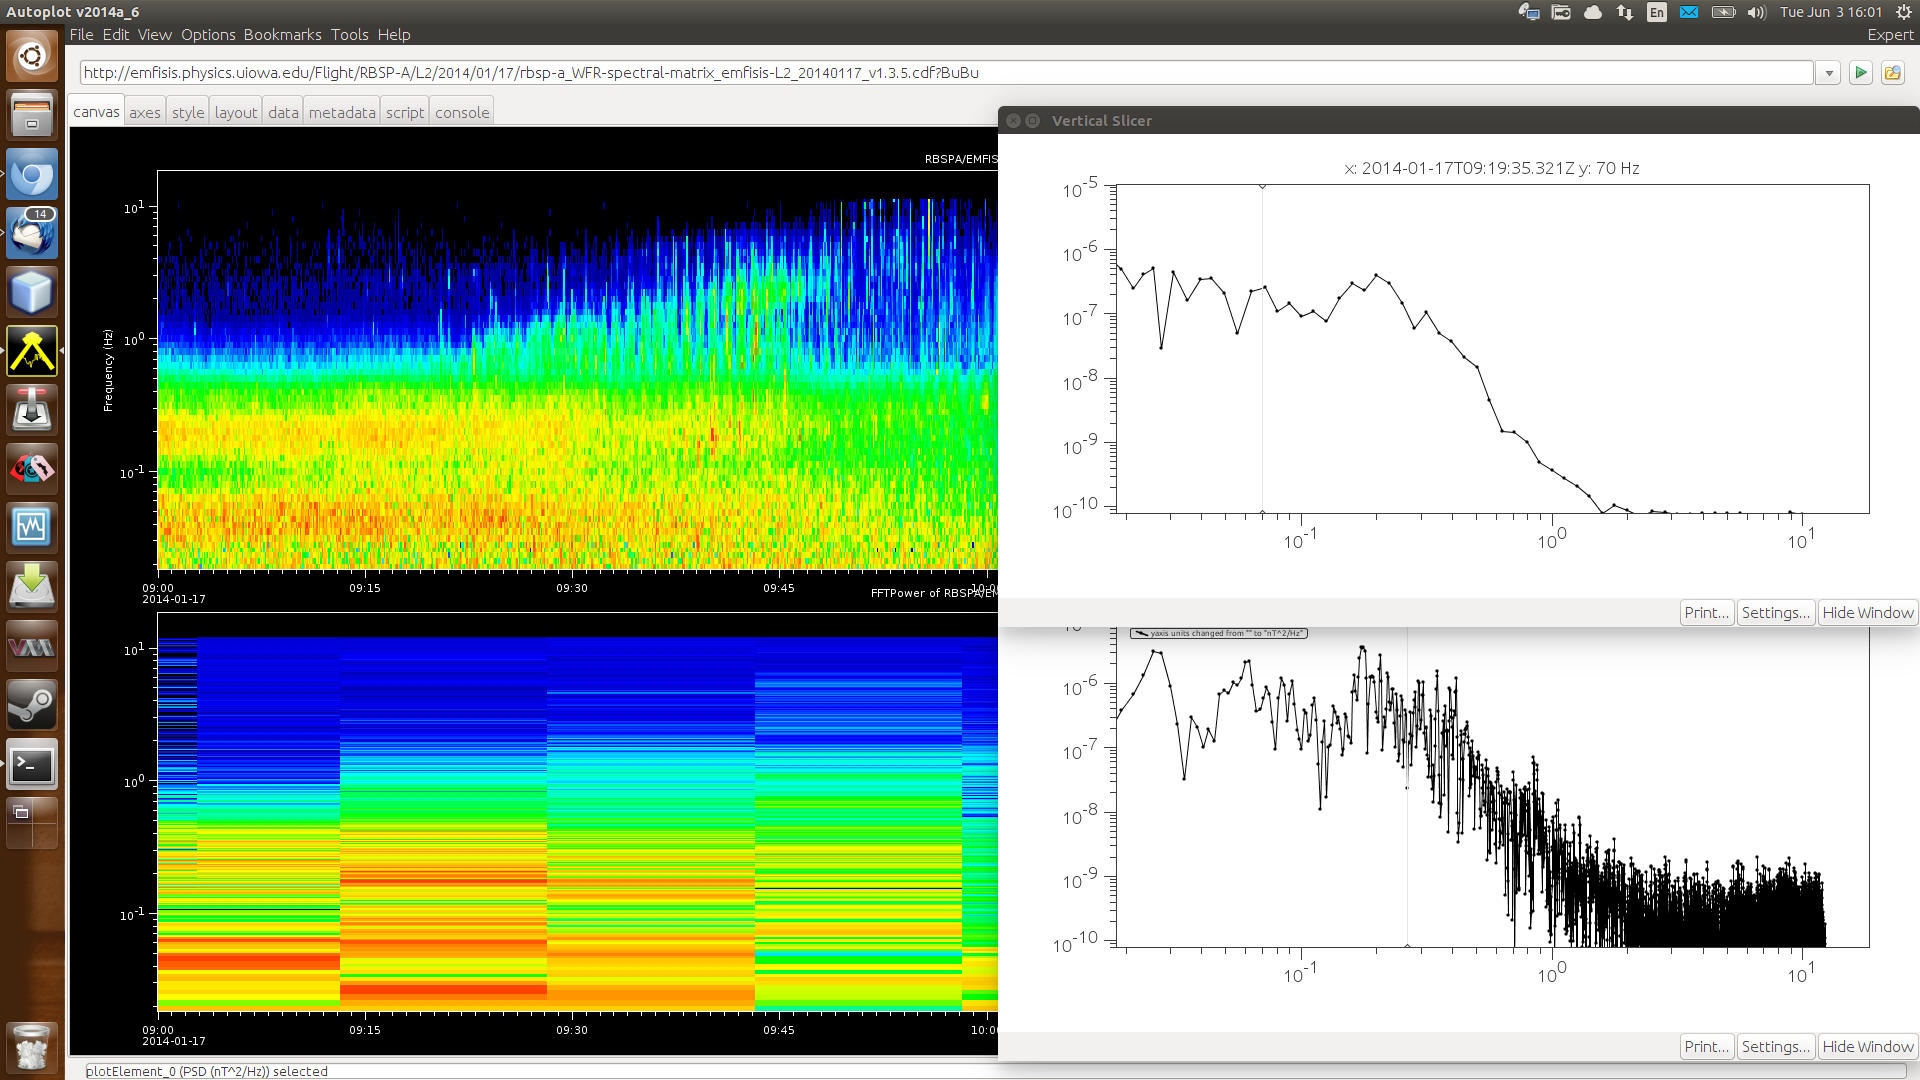
Task: Click the Expert mode label
Action: click(1890, 34)
